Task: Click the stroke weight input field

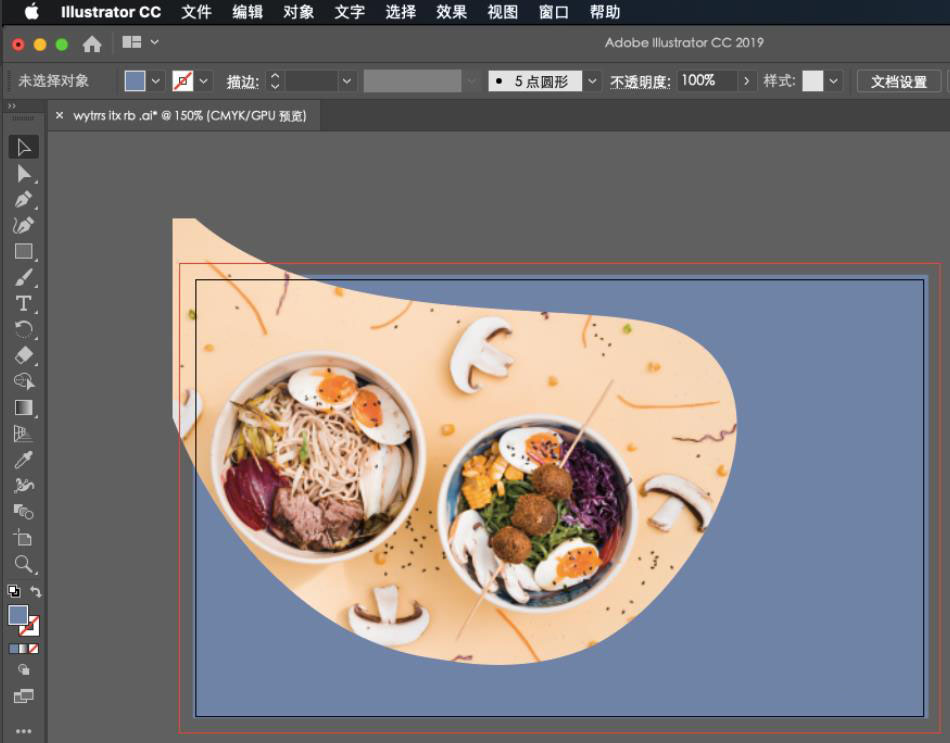Action: [x=311, y=81]
